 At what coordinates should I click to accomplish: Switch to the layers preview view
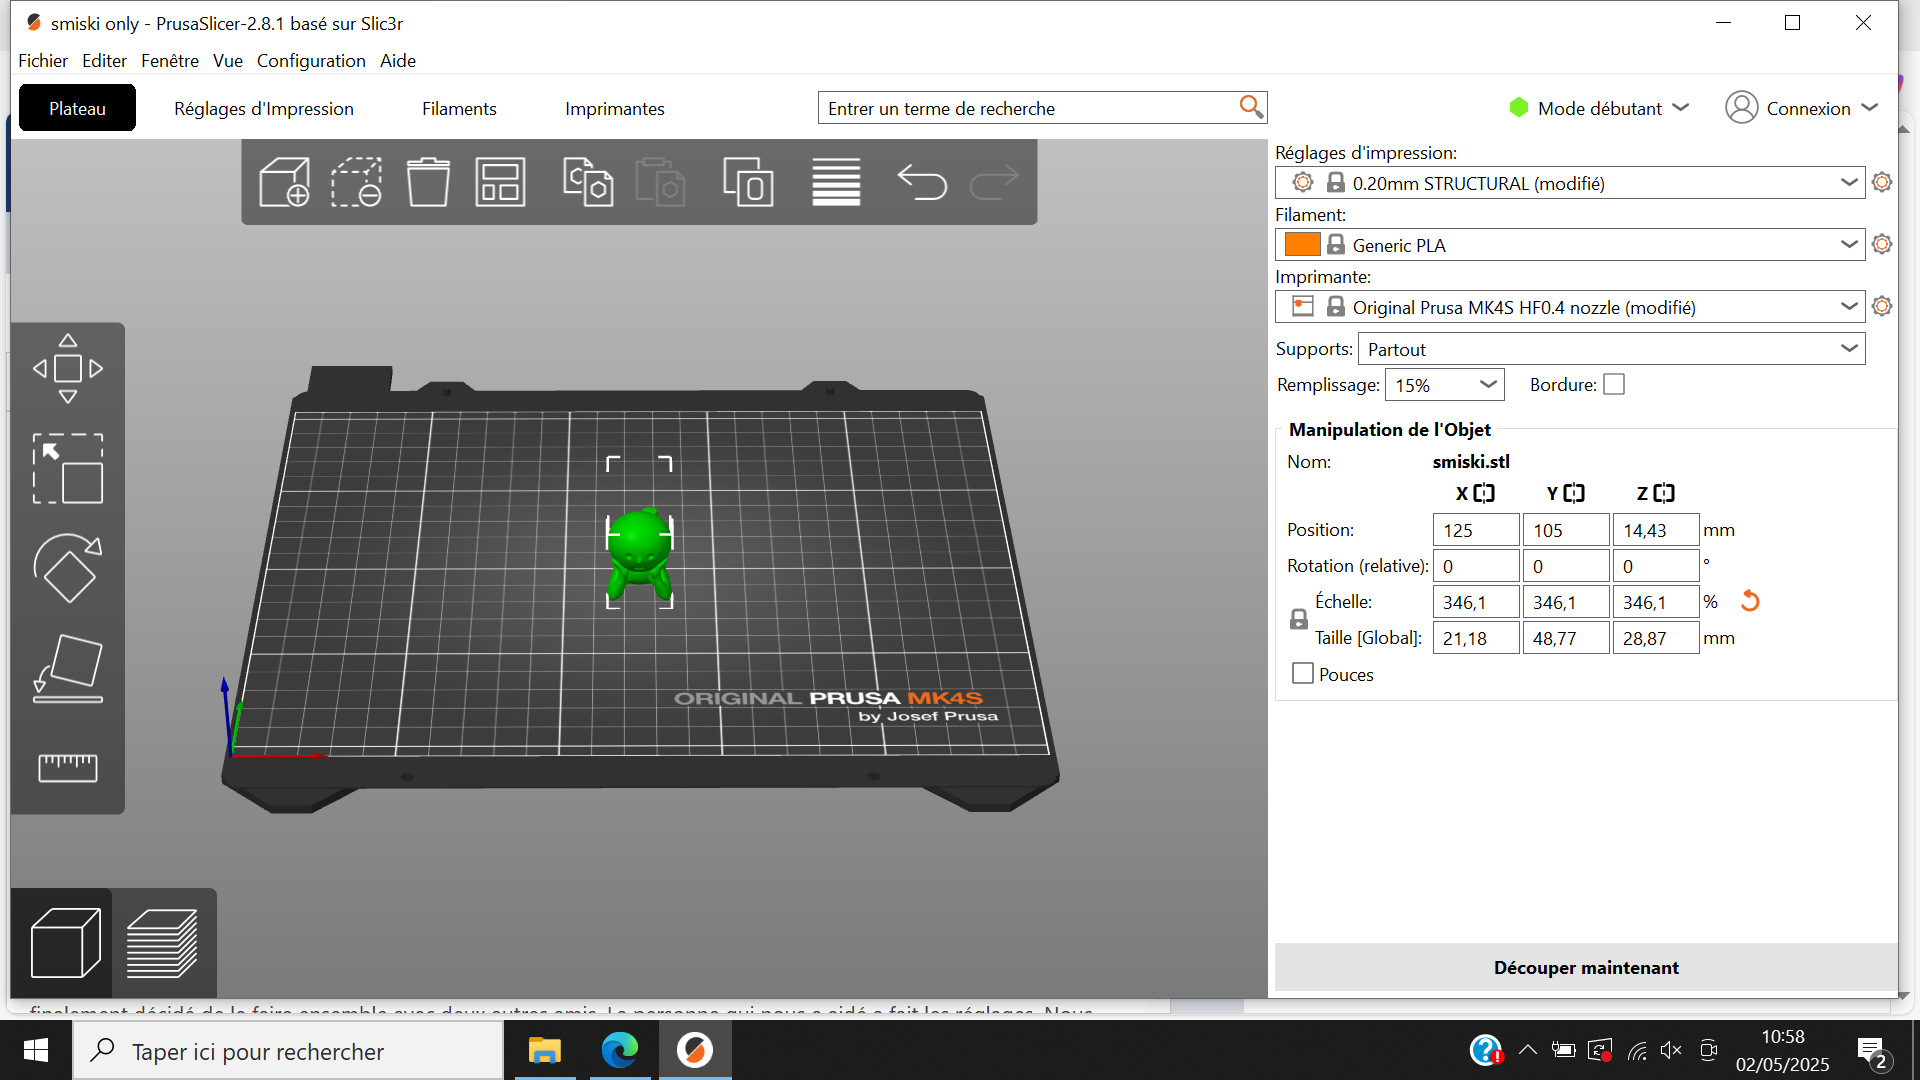tap(163, 943)
